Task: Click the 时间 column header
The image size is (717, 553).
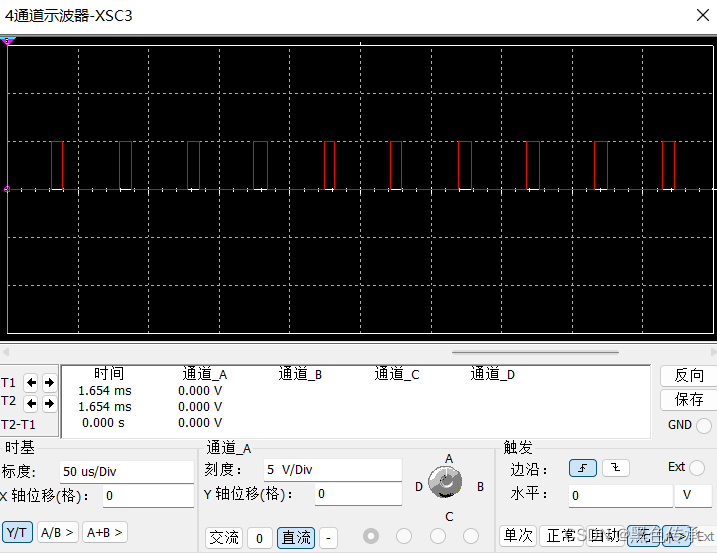Action: coord(109,373)
